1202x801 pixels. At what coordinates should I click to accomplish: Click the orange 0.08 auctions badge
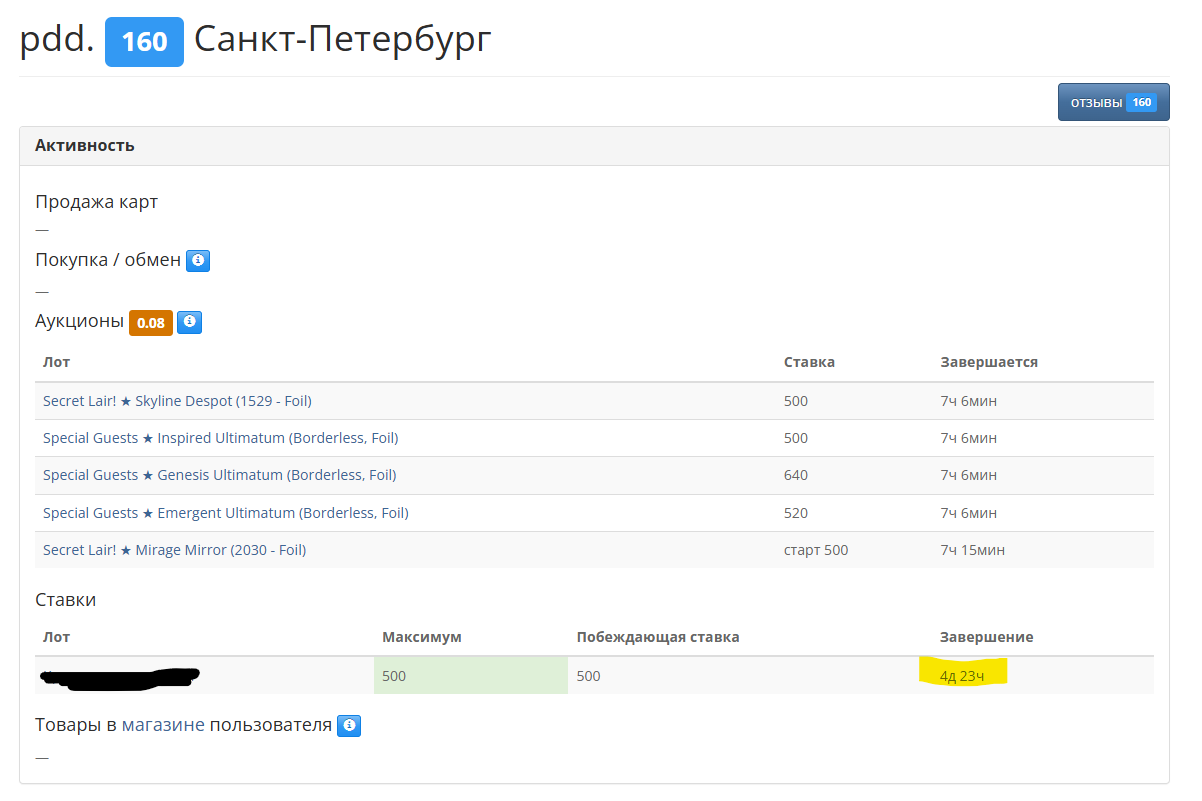click(x=151, y=323)
